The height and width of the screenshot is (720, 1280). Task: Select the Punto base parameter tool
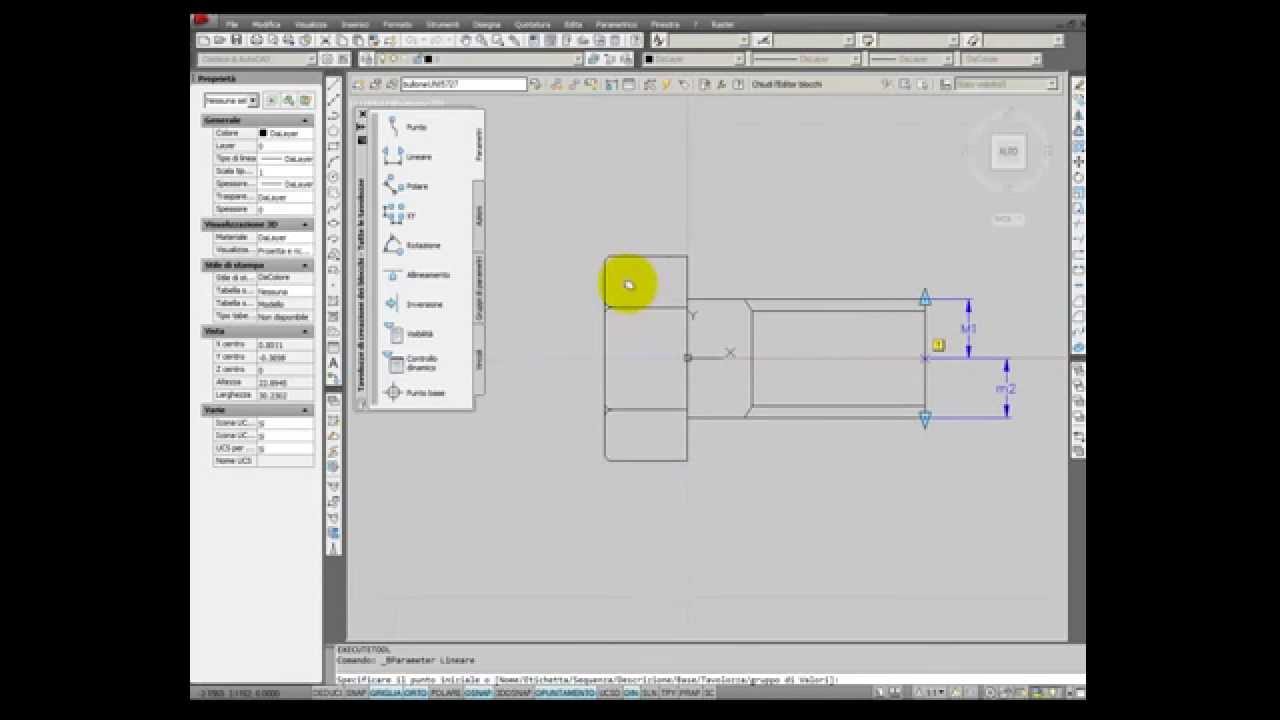point(415,393)
